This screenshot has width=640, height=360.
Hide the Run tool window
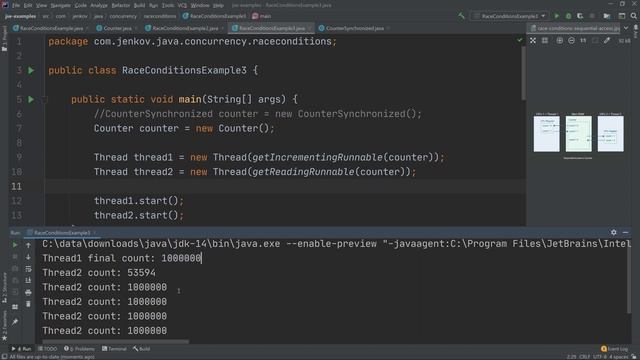click(x=626, y=232)
